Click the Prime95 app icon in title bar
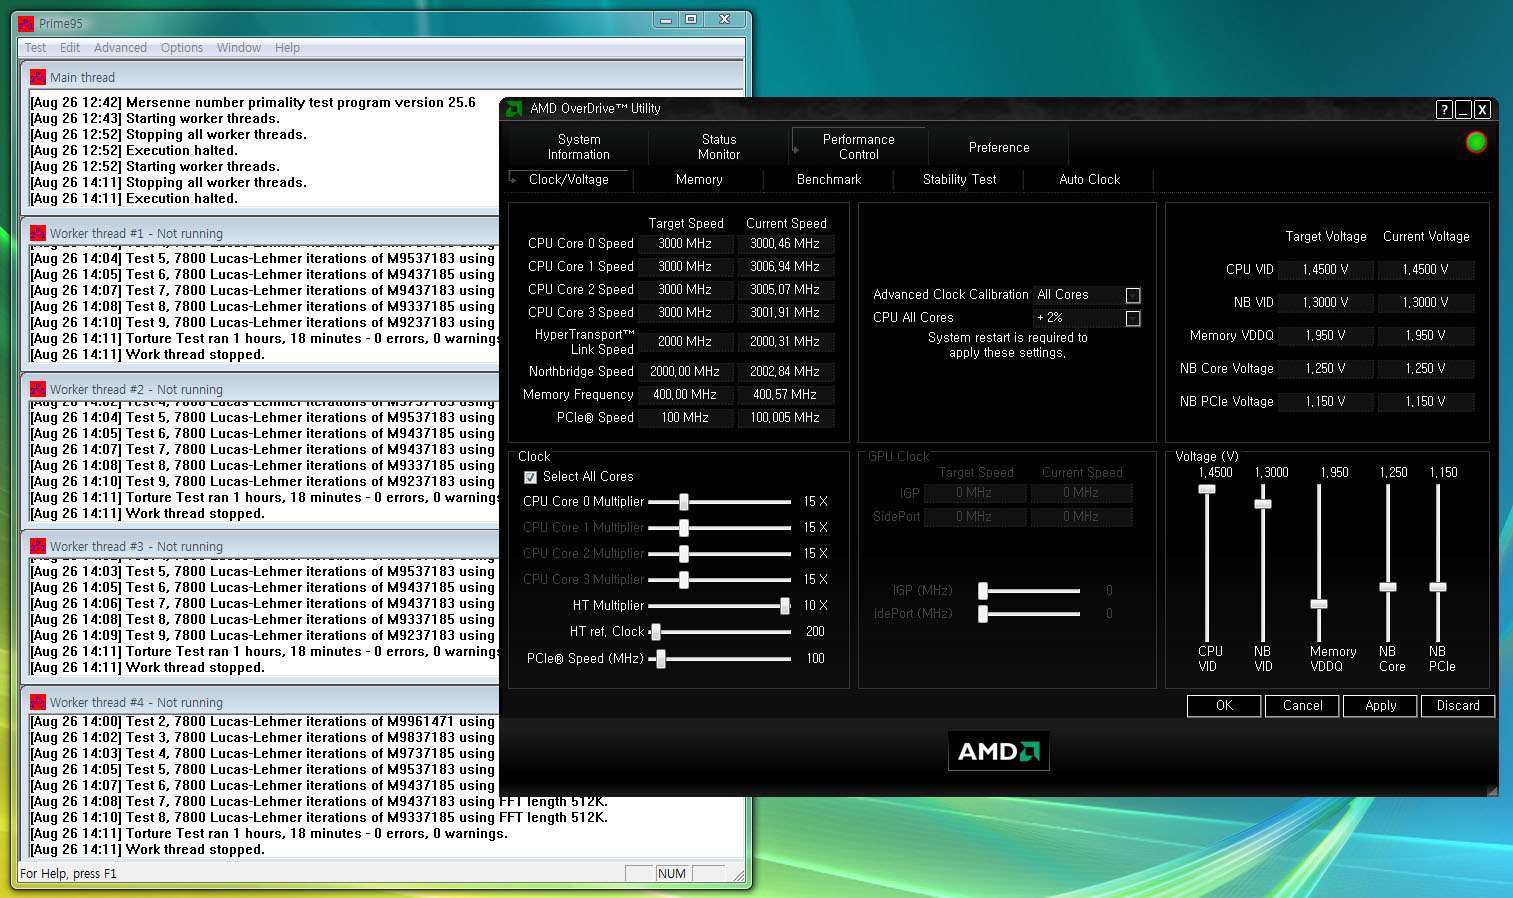1513x898 pixels. pyautogui.click(x=26, y=23)
